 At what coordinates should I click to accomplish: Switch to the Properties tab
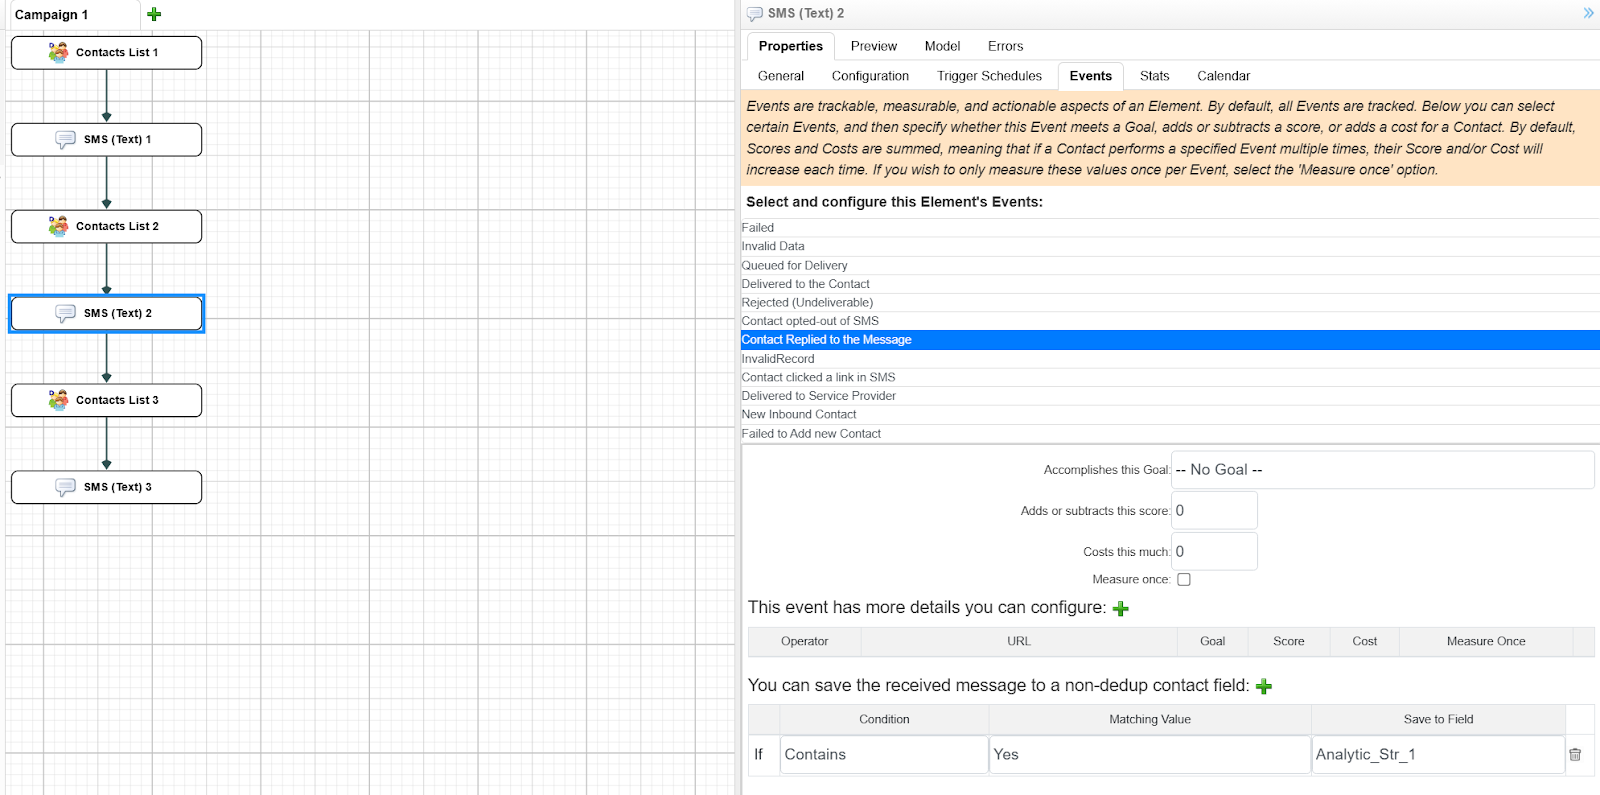(x=790, y=46)
